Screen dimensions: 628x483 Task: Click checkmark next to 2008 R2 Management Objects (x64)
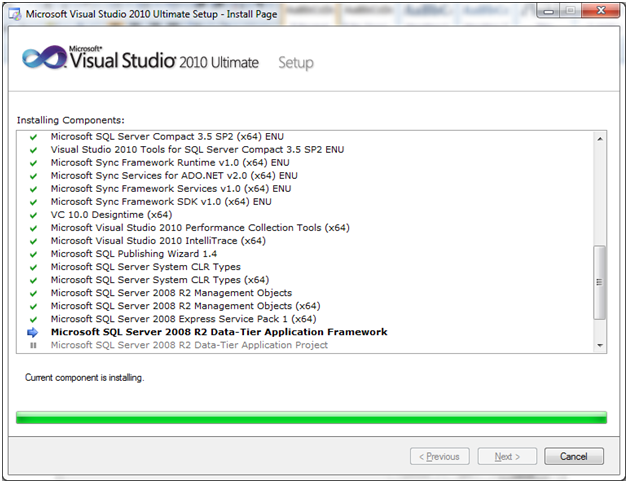click(33, 306)
